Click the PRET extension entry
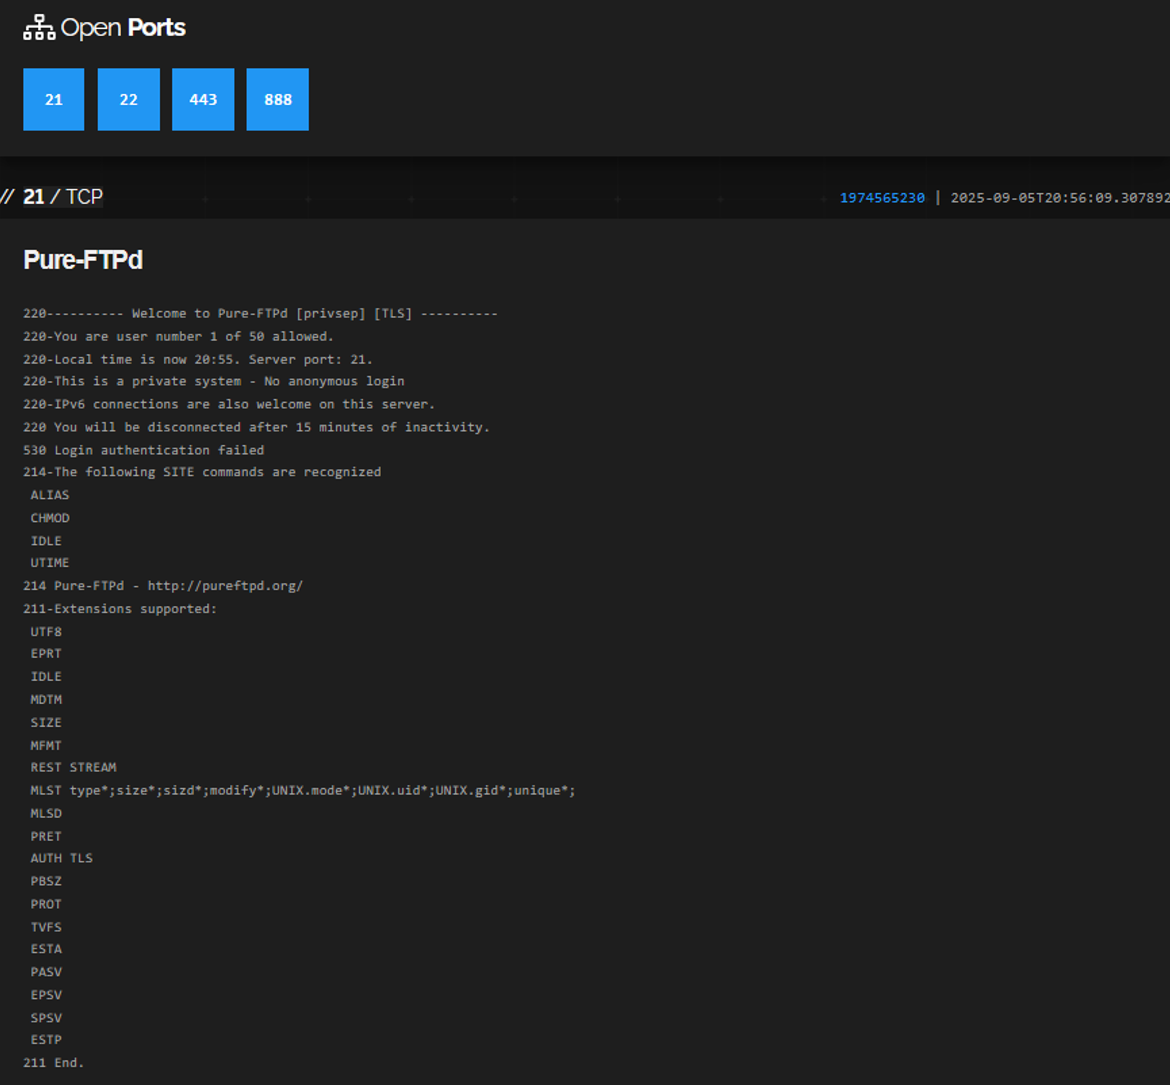This screenshot has width=1170, height=1085. point(46,837)
